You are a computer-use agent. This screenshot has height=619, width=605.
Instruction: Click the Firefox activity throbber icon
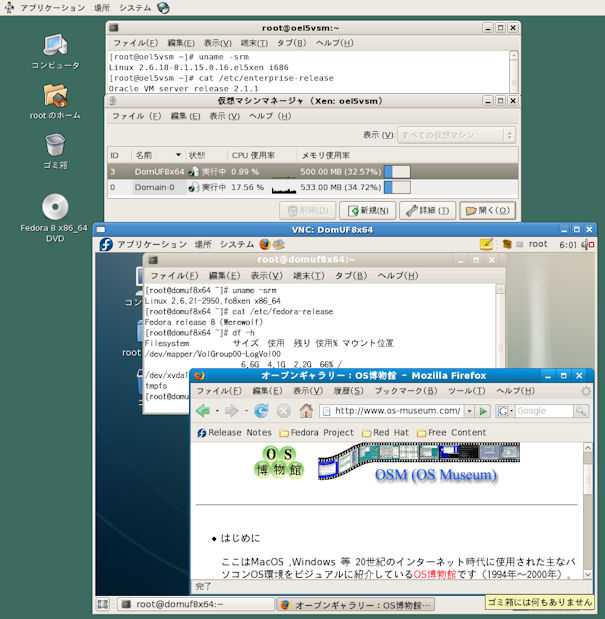pyautogui.click(x=586, y=391)
